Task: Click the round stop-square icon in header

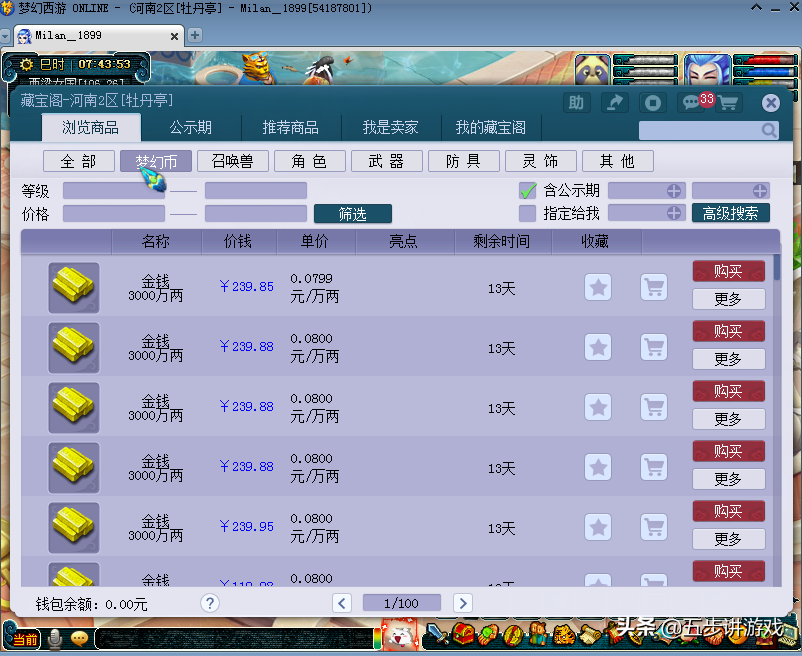Action: 652,103
